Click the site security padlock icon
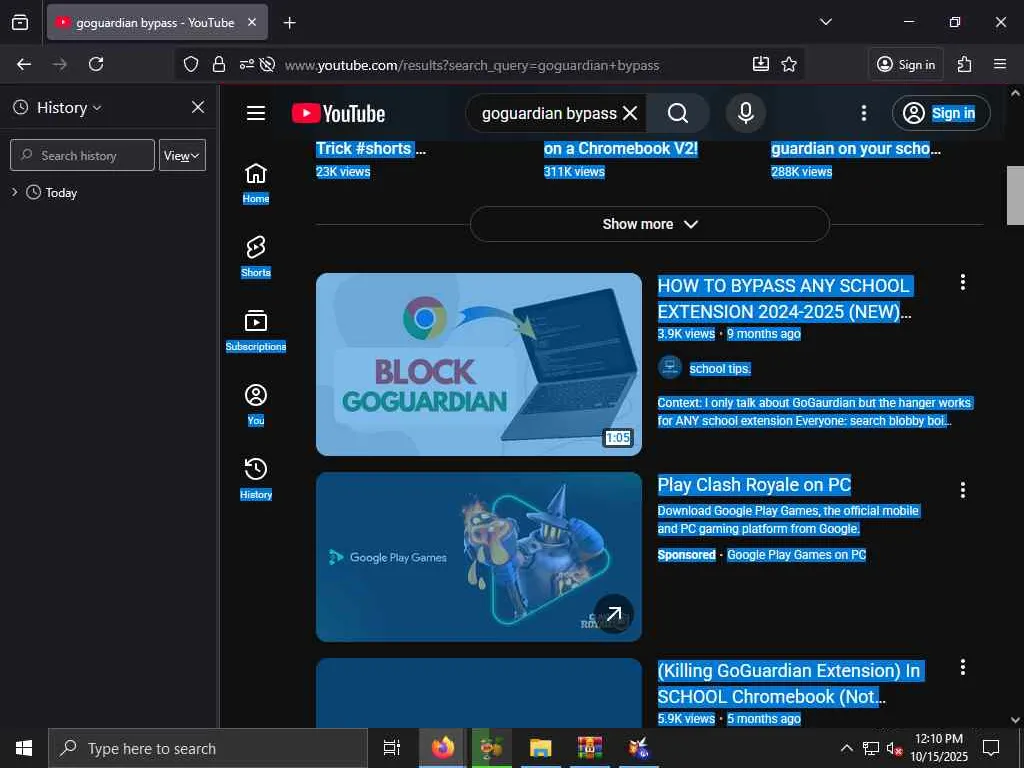Viewport: 1024px width, 768px height. tap(219, 64)
